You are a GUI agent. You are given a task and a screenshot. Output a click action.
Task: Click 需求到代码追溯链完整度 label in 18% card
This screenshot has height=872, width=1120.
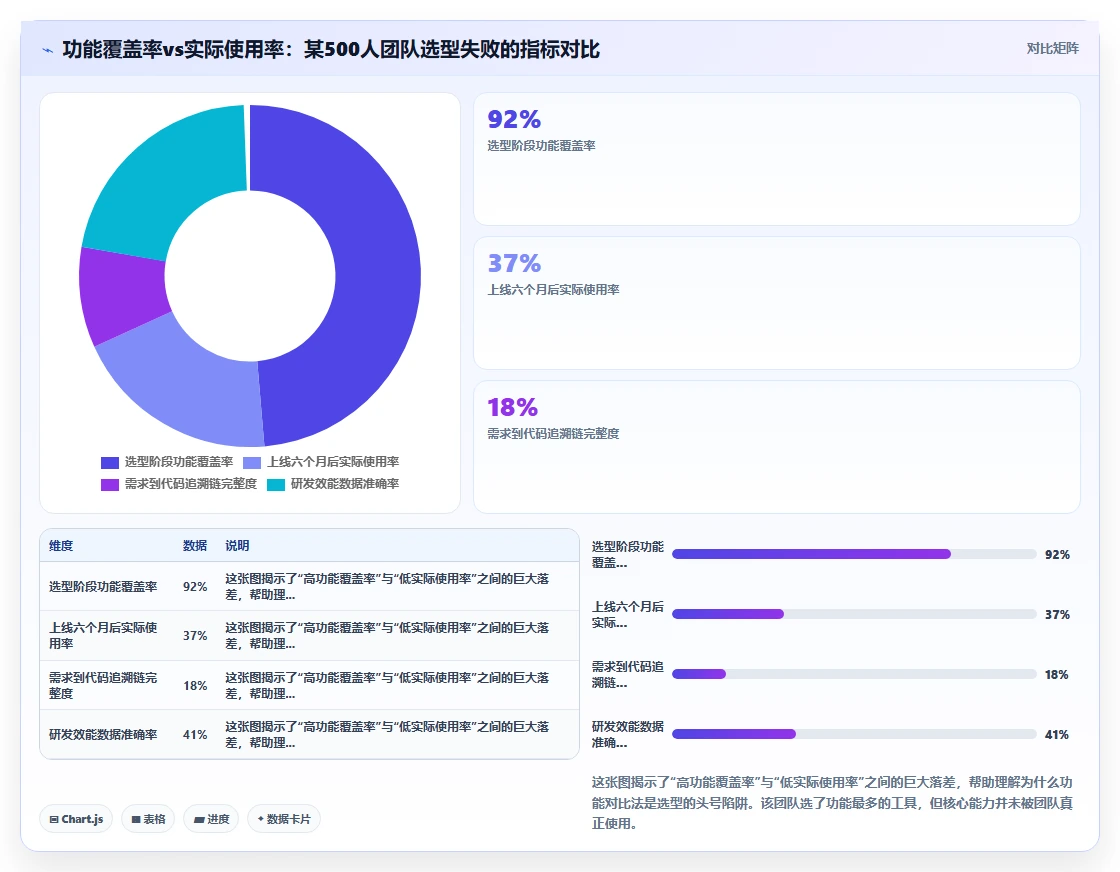coord(554,434)
